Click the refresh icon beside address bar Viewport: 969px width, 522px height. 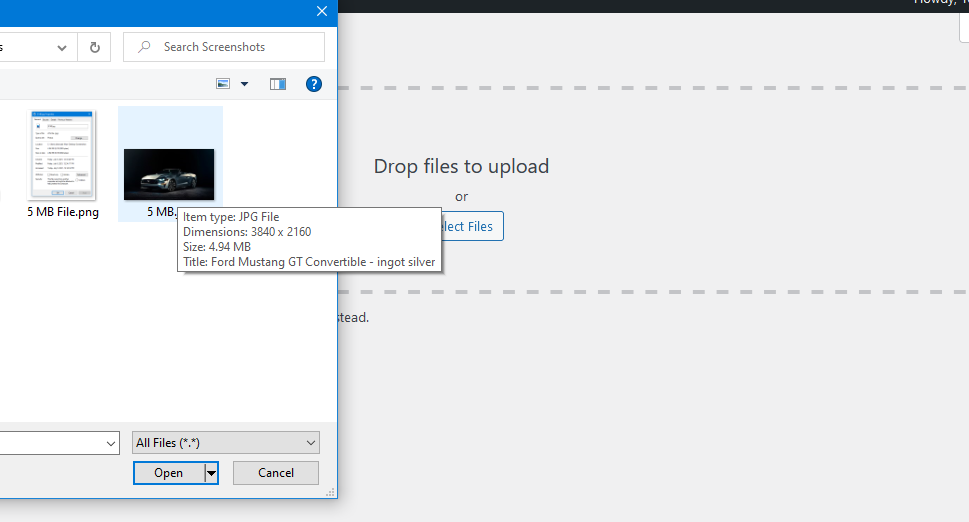tap(95, 47)
